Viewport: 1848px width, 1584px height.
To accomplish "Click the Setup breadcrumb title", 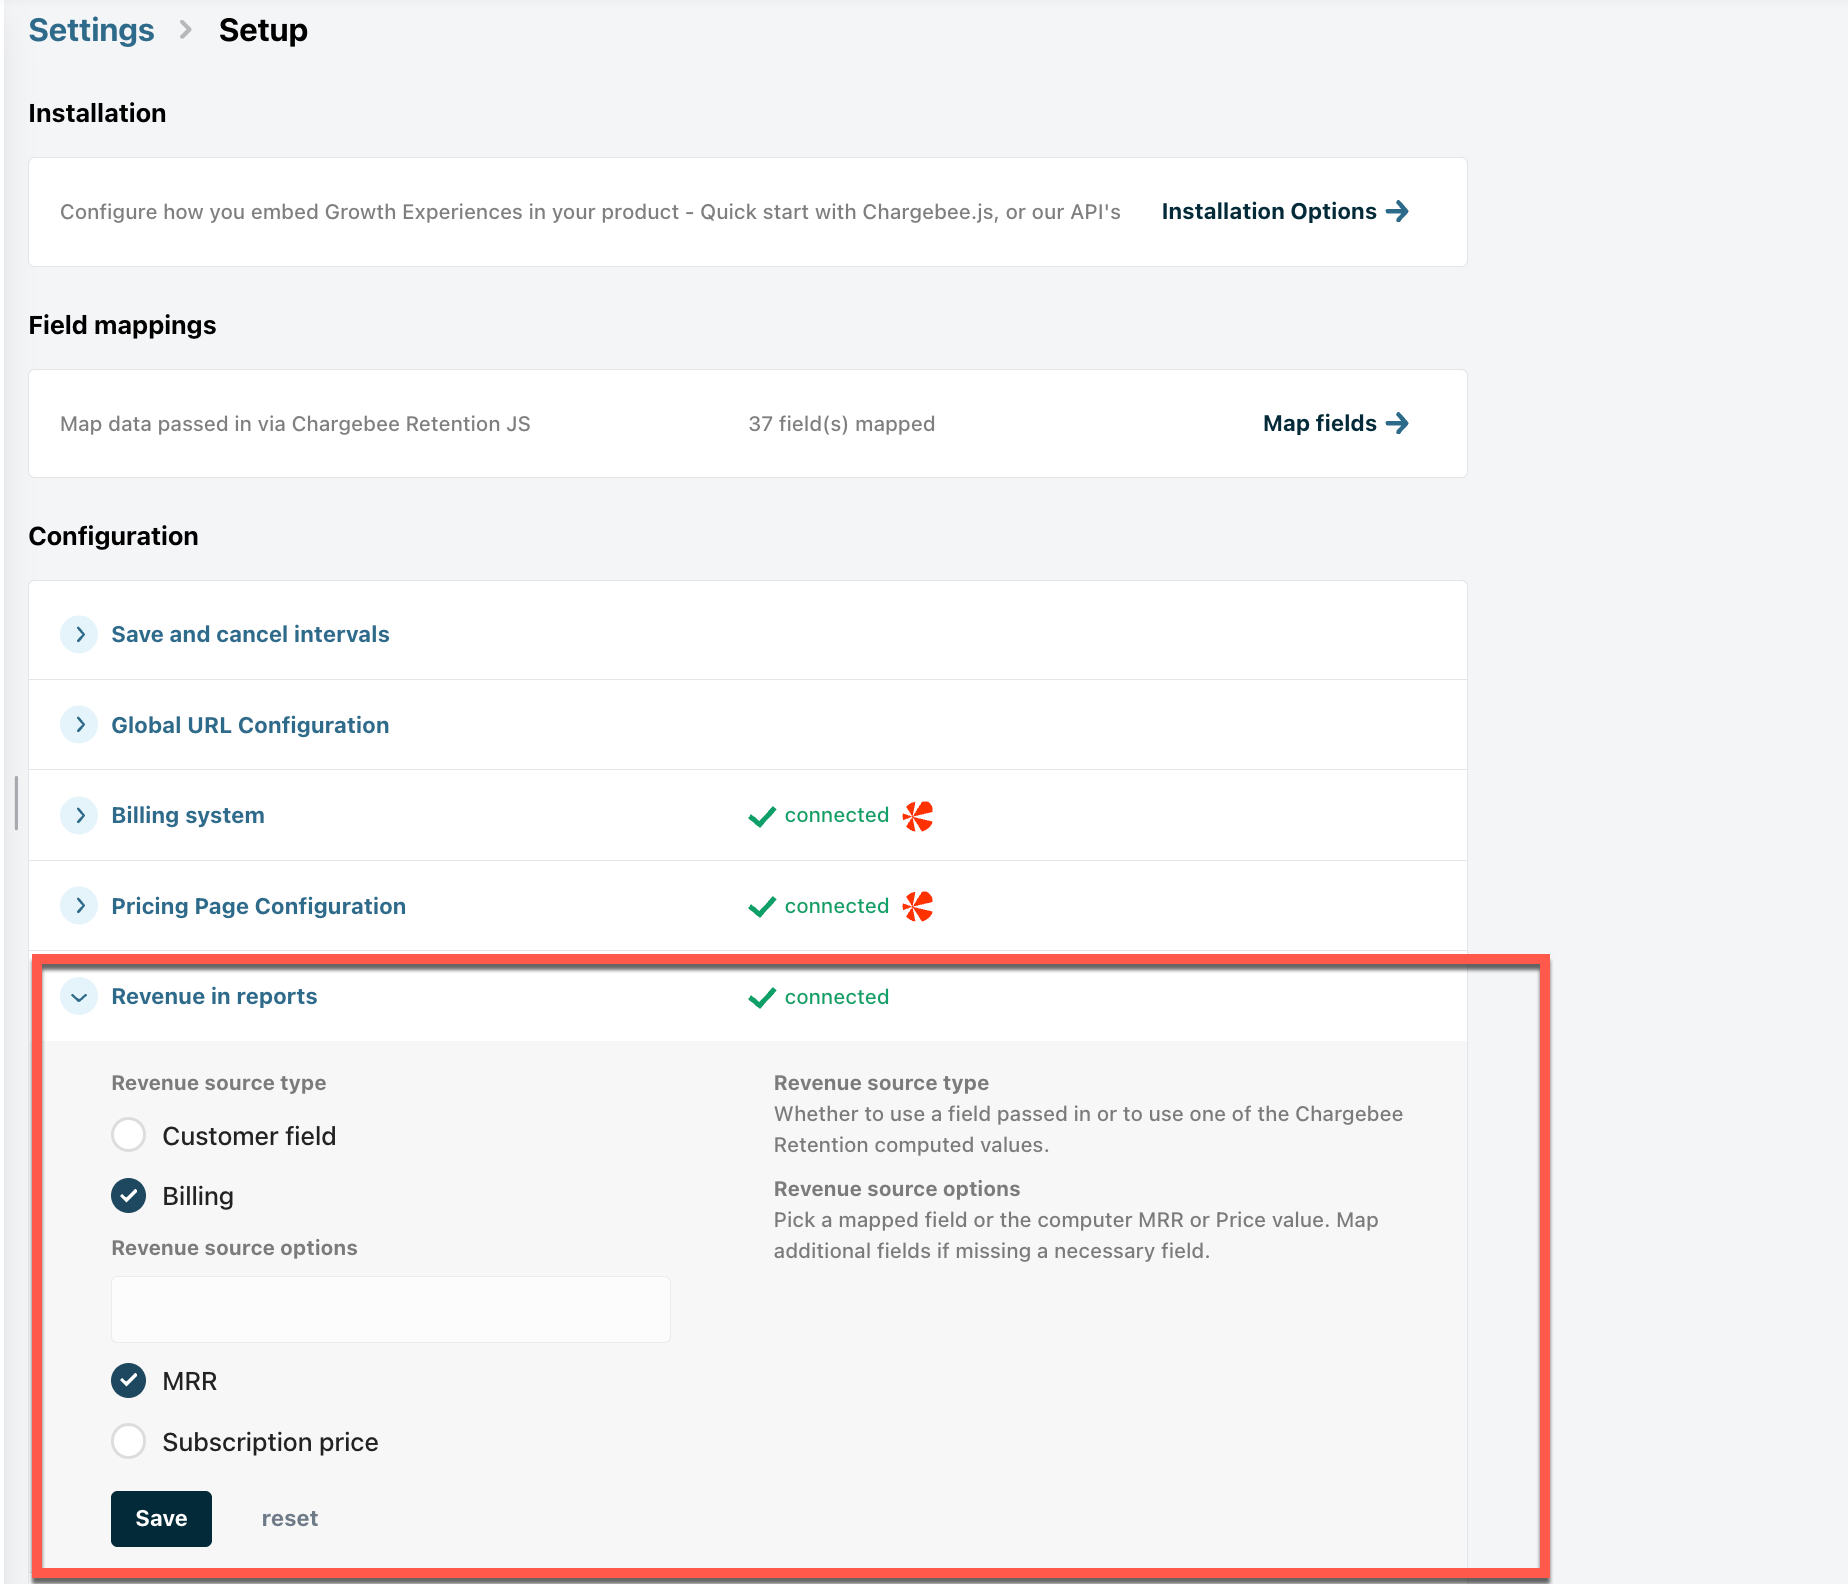I will point(263,30).
